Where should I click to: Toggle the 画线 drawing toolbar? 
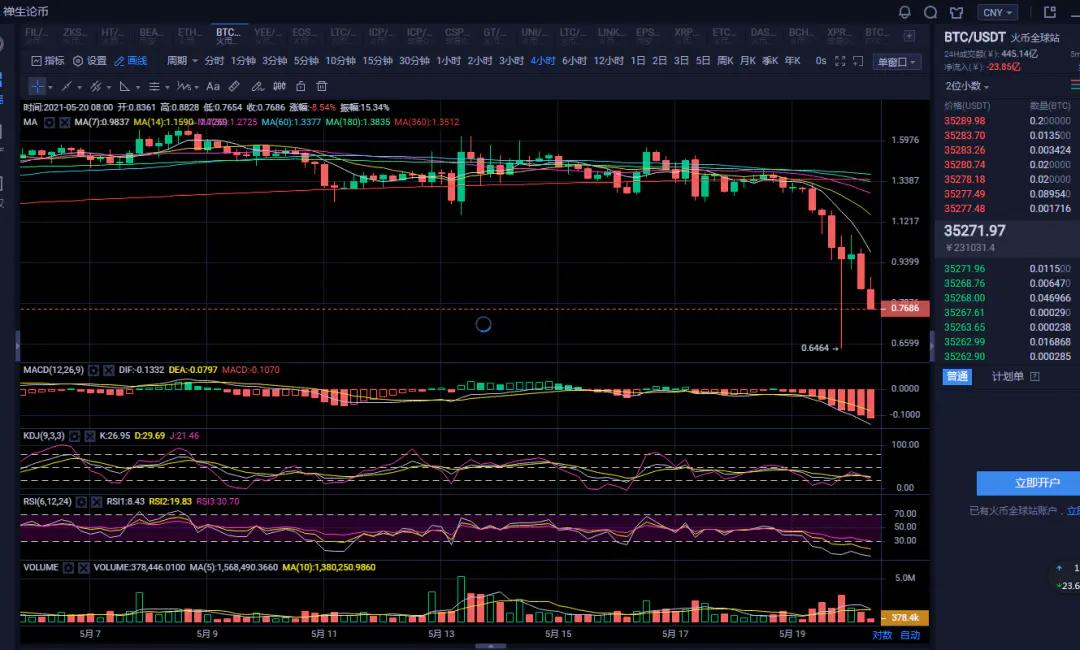(131, 61)
